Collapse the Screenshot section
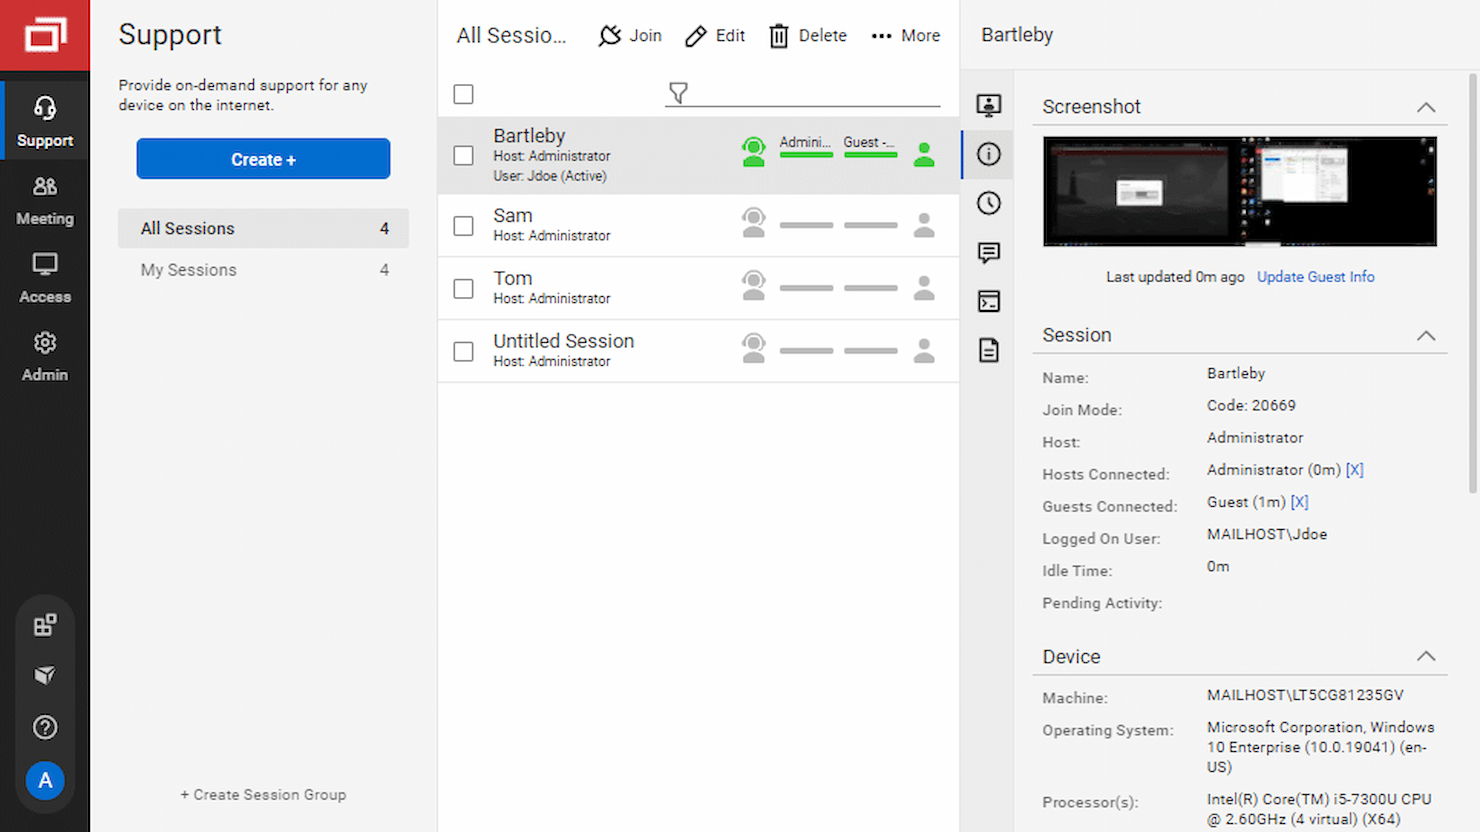The width and height of the screenshot is (1480, 832). (1426, 106)
